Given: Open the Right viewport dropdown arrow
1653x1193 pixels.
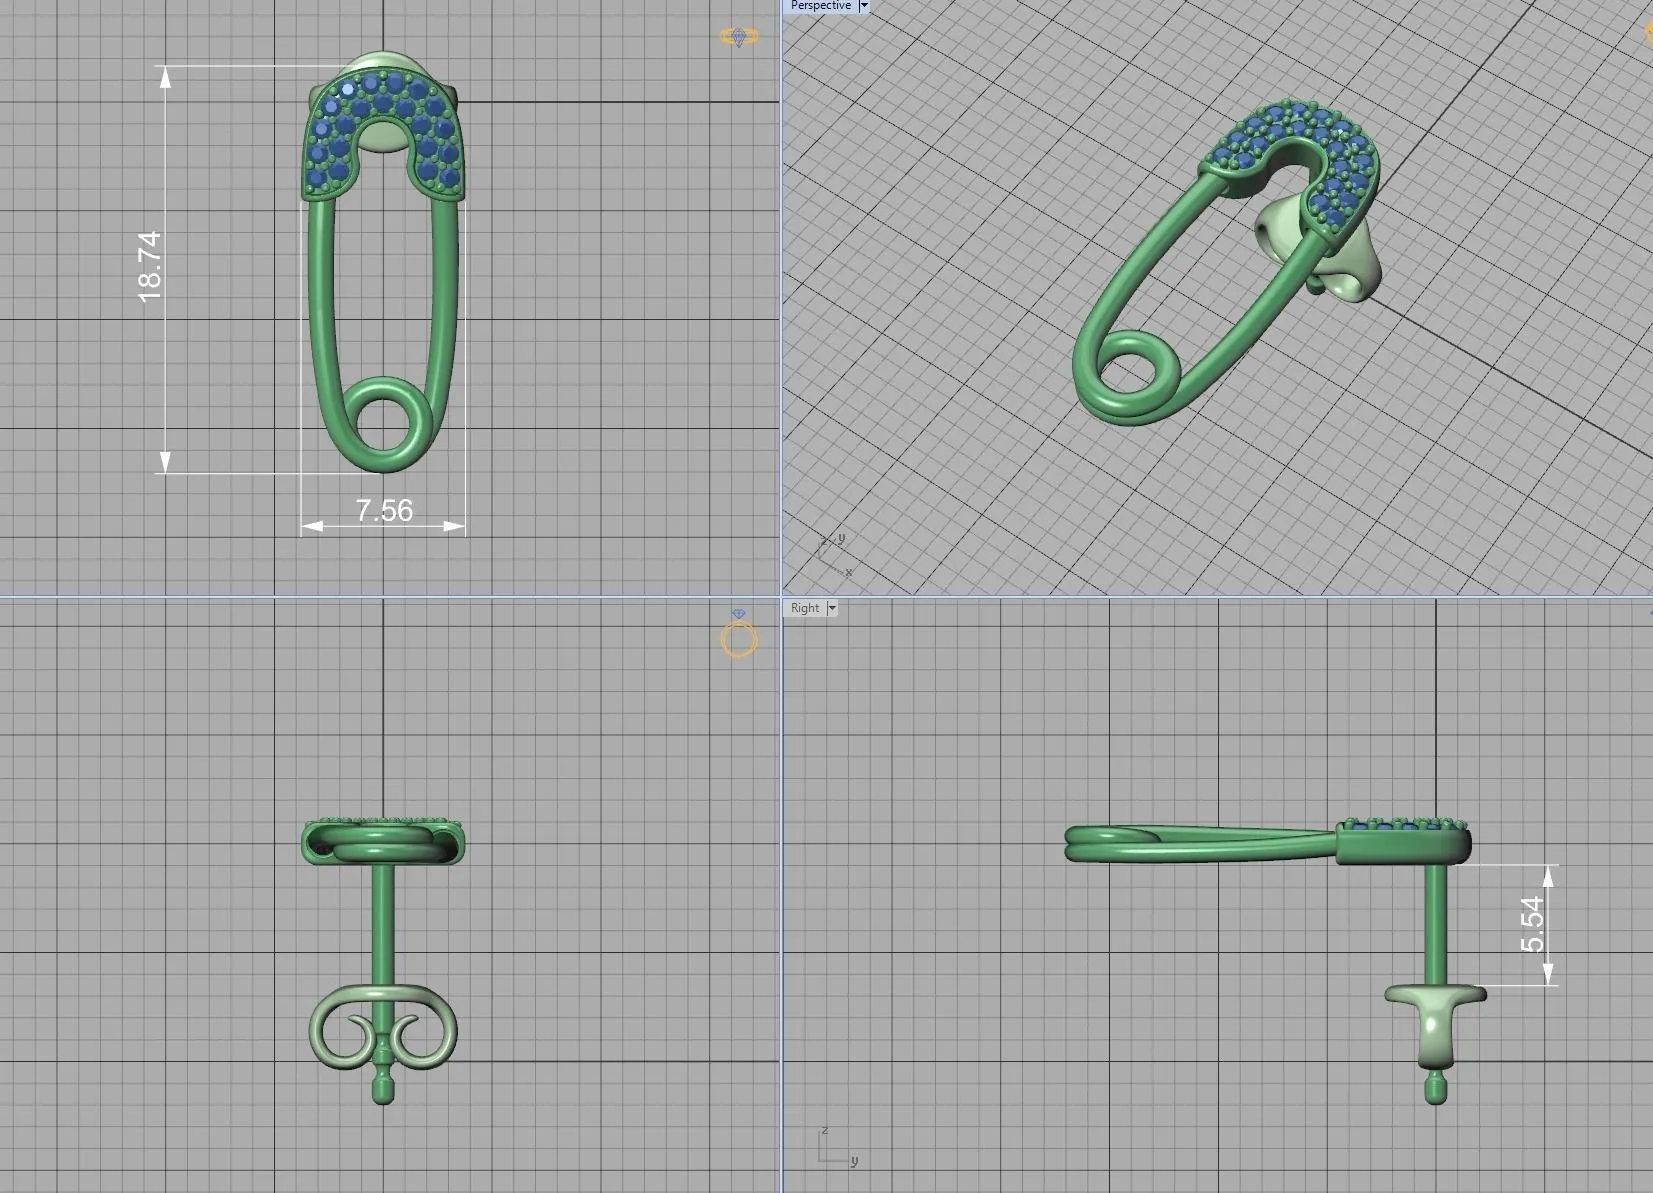Looking at the screenshot, I should click(x=831, y=608).
